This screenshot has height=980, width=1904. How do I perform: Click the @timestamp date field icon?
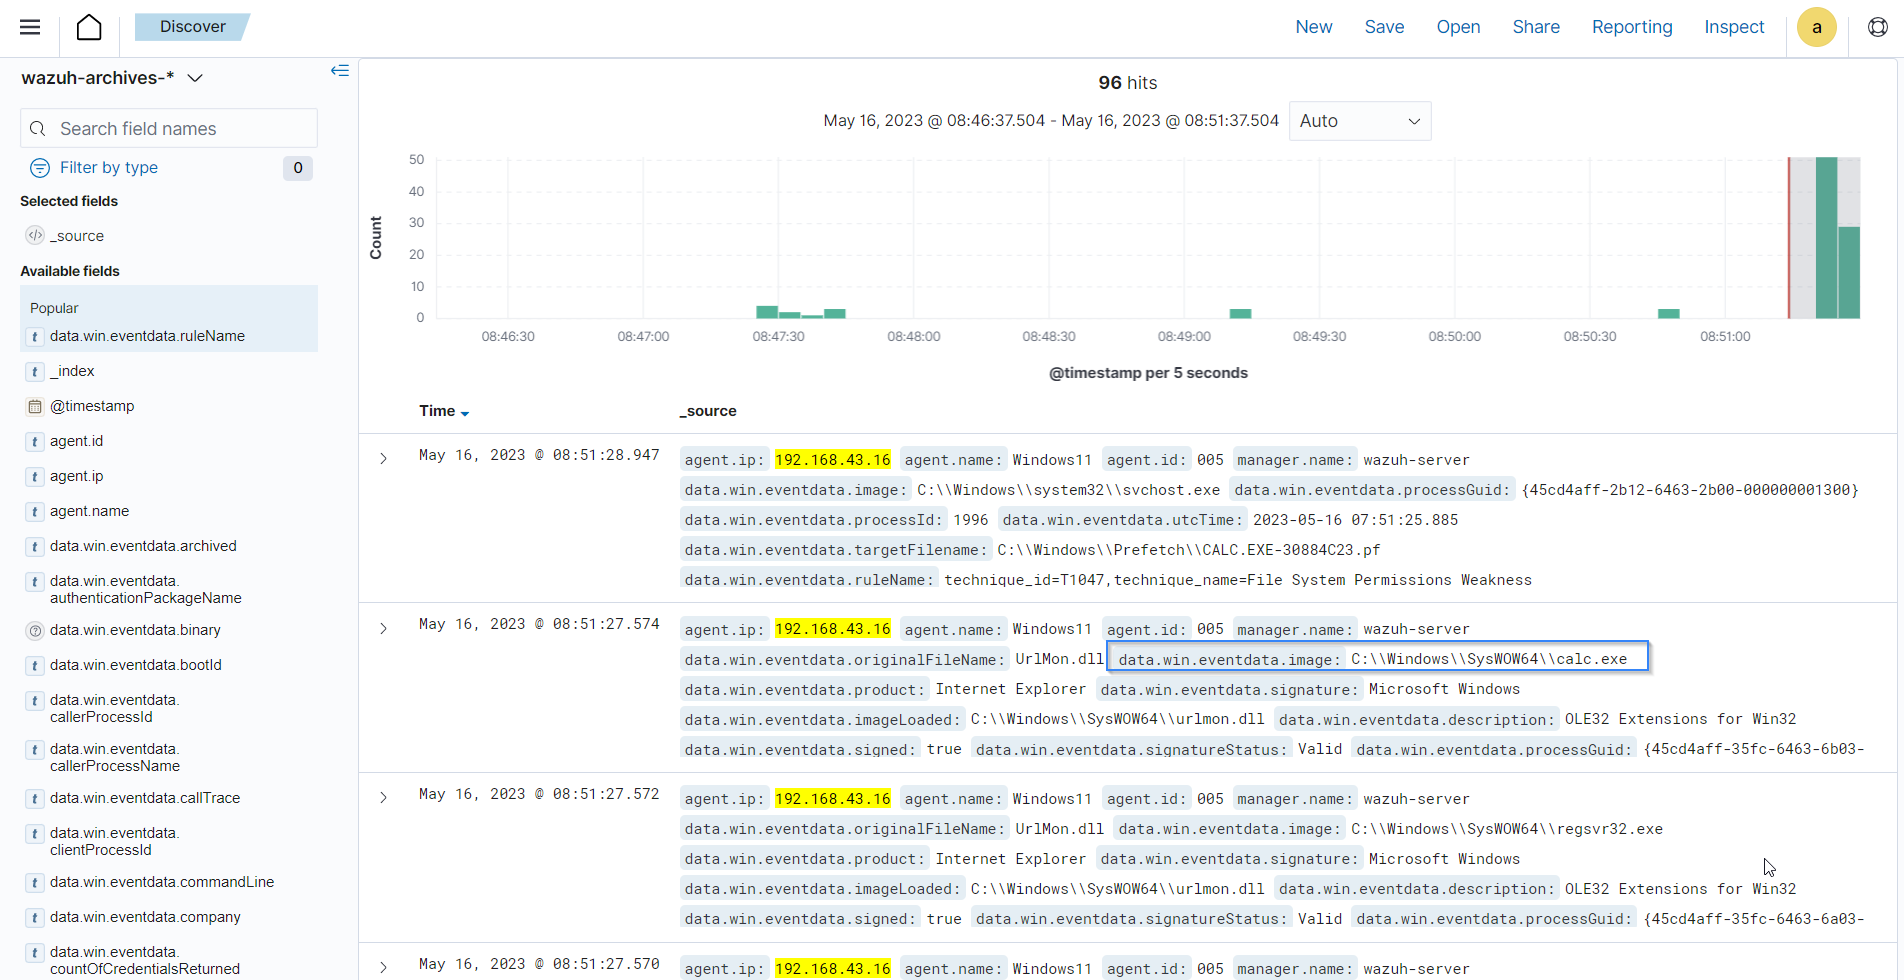point(35,406)
